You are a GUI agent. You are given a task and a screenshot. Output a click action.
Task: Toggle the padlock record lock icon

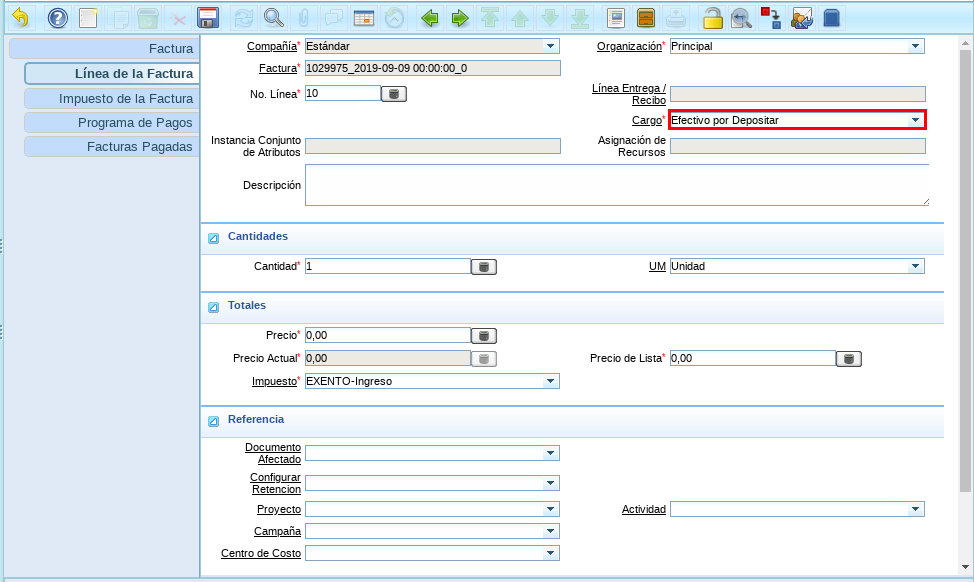712,18
